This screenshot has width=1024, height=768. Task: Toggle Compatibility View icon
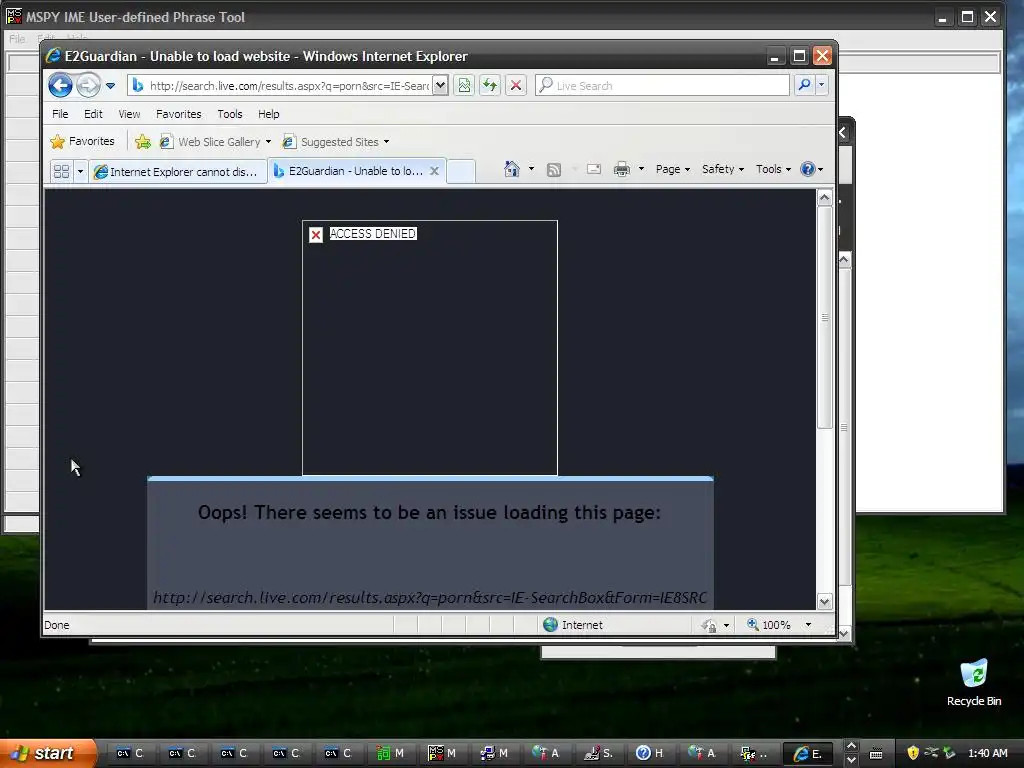coord(464,86)
